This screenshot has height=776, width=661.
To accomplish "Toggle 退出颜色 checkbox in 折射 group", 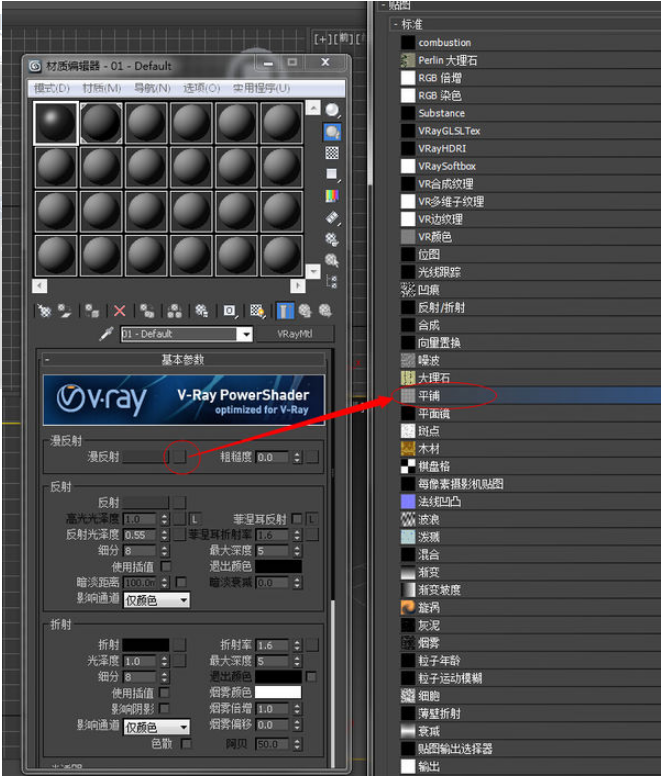I will 311,676.
